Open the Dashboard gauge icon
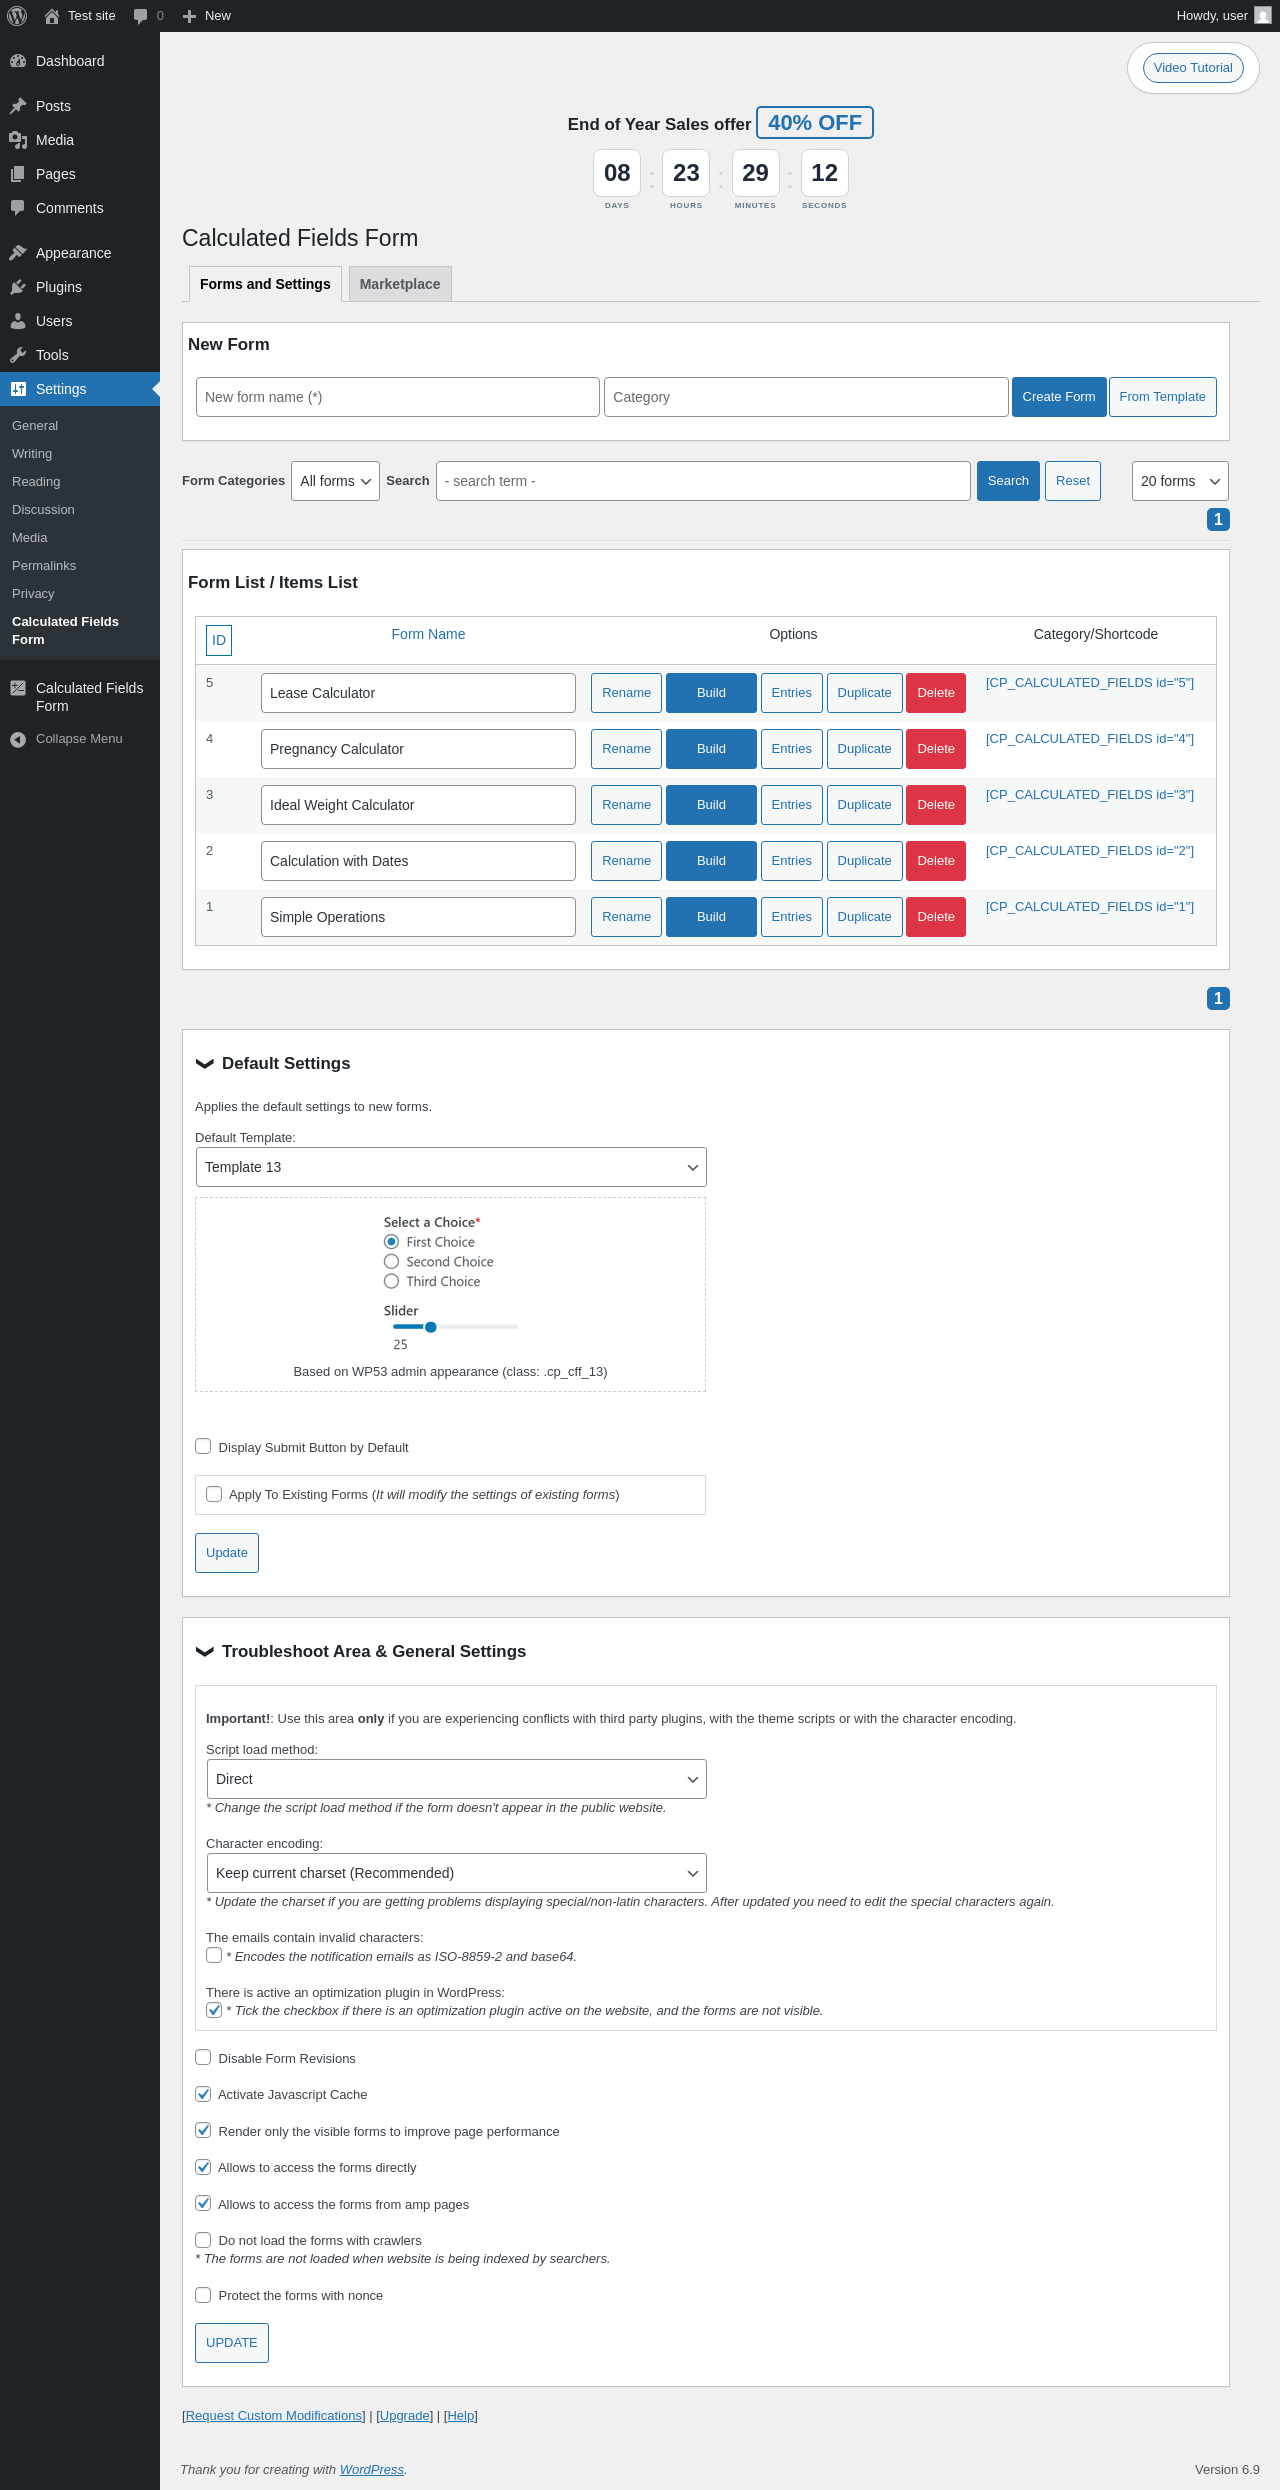Image resolution: width=1280 pixels, height=2490 pixels. [x=18, y=61]
